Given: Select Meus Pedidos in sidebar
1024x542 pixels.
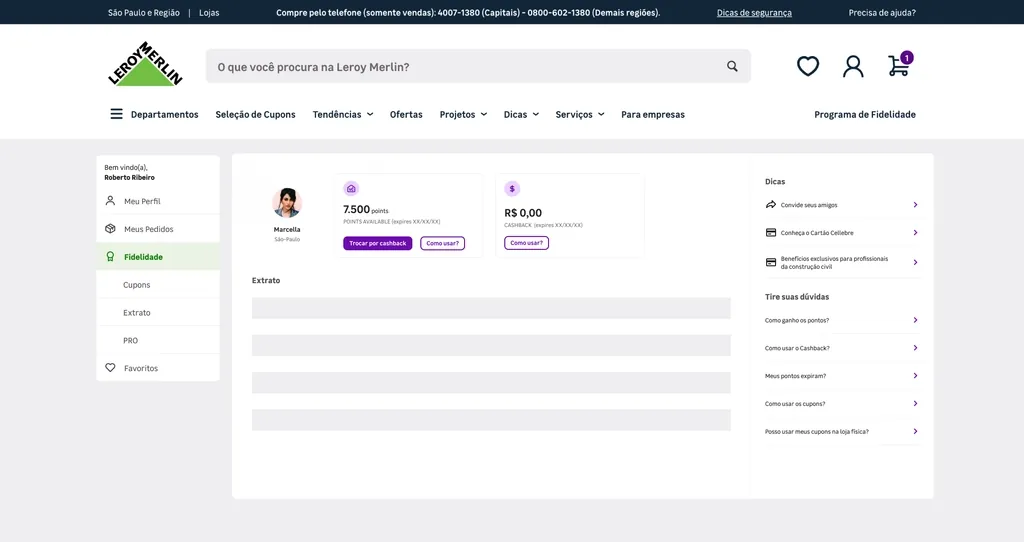Looking at the screenshot, I should (x=158, y=229).
